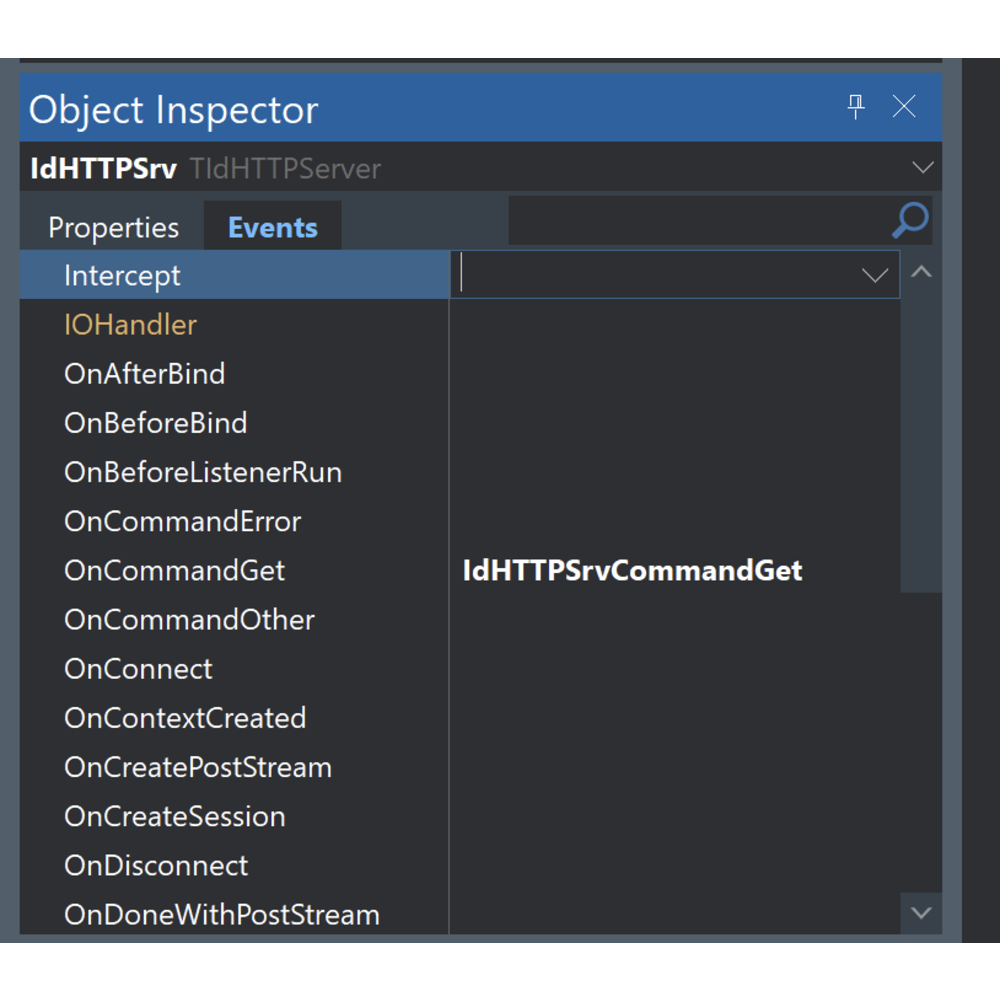Open the component selector dropdown
The height and width of the screenshot is (1000, 1000).
(x=922, y=167)
